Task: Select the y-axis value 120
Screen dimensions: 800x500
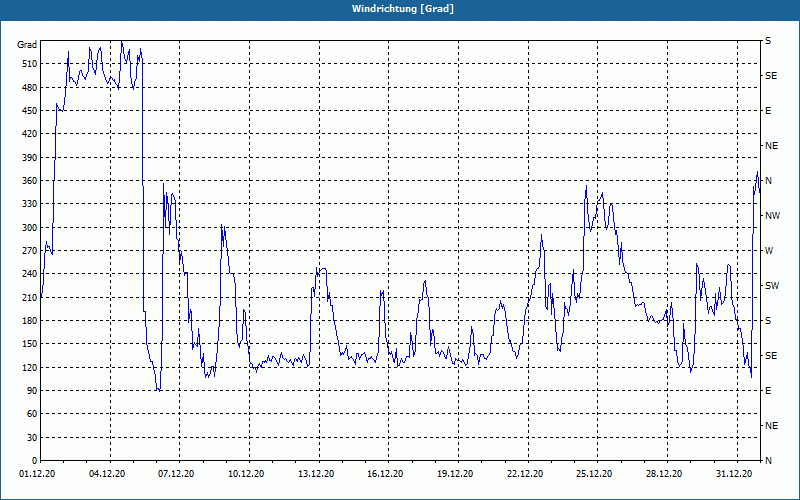Action: pos(30,367)
